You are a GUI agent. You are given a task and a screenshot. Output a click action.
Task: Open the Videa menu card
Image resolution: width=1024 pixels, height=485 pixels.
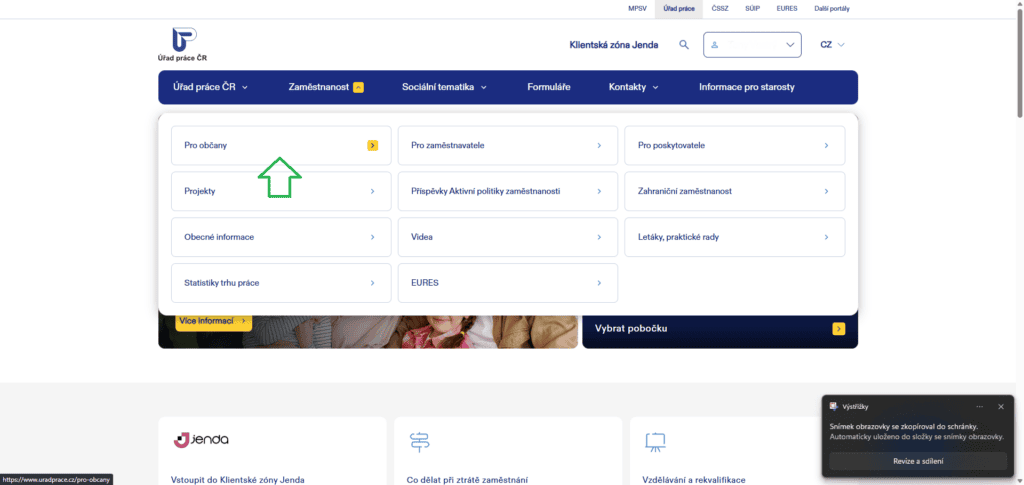coord(507,237)
